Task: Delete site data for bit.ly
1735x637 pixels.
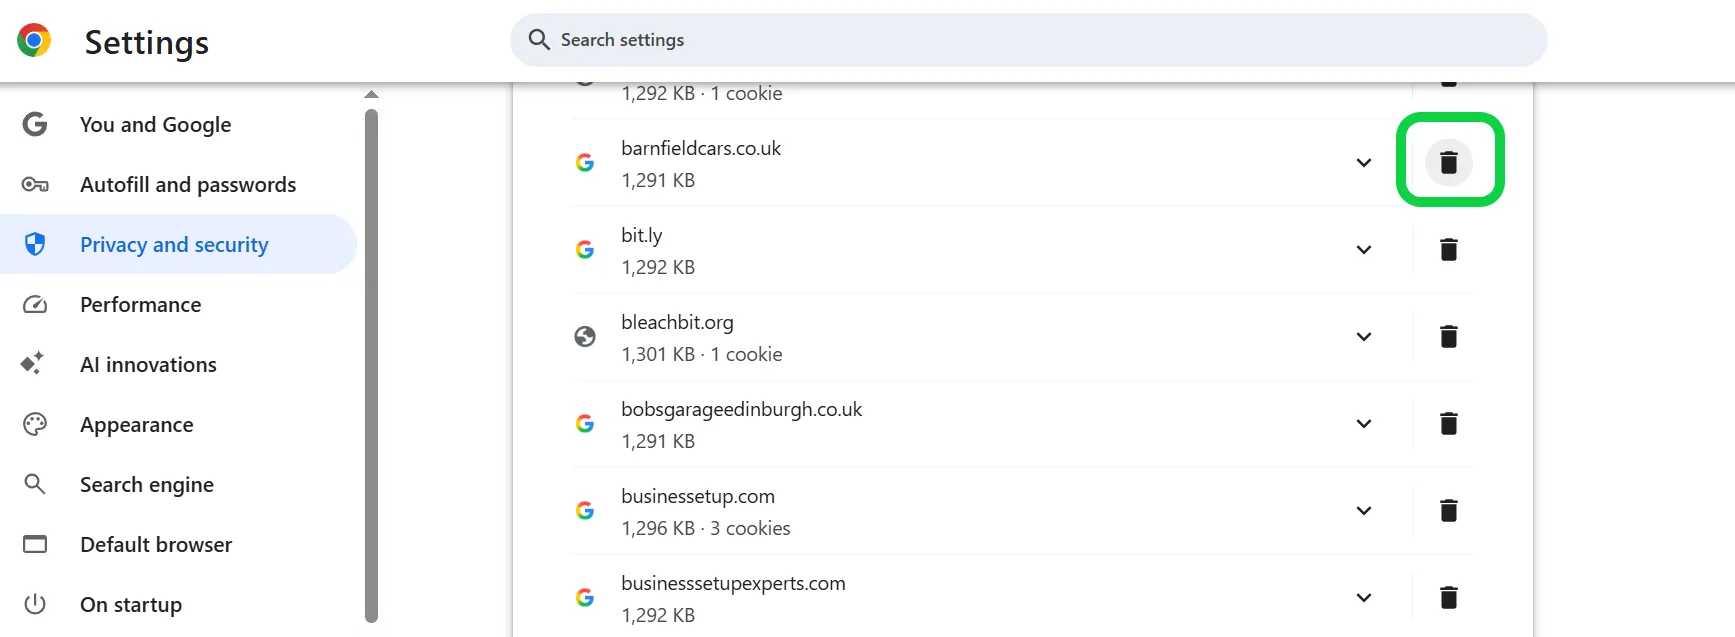Action: [x=1448, y=249]
